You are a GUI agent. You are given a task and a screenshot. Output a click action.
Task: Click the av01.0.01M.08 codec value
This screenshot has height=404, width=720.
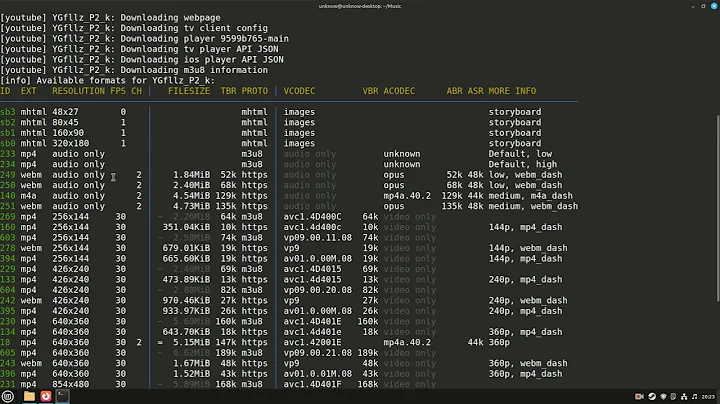click(x=318, y=374)
